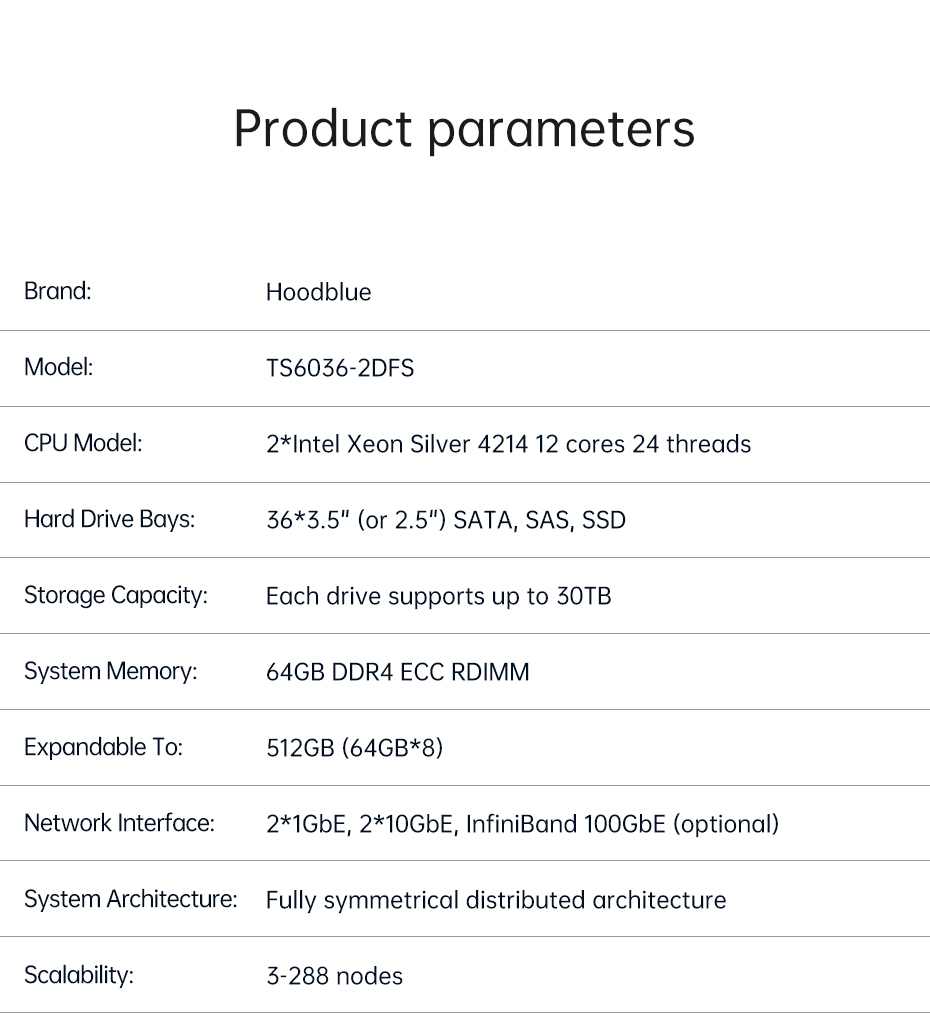Select the "Brand:" label
This screenshot has height=1015, width=930.
pos(58,291)
